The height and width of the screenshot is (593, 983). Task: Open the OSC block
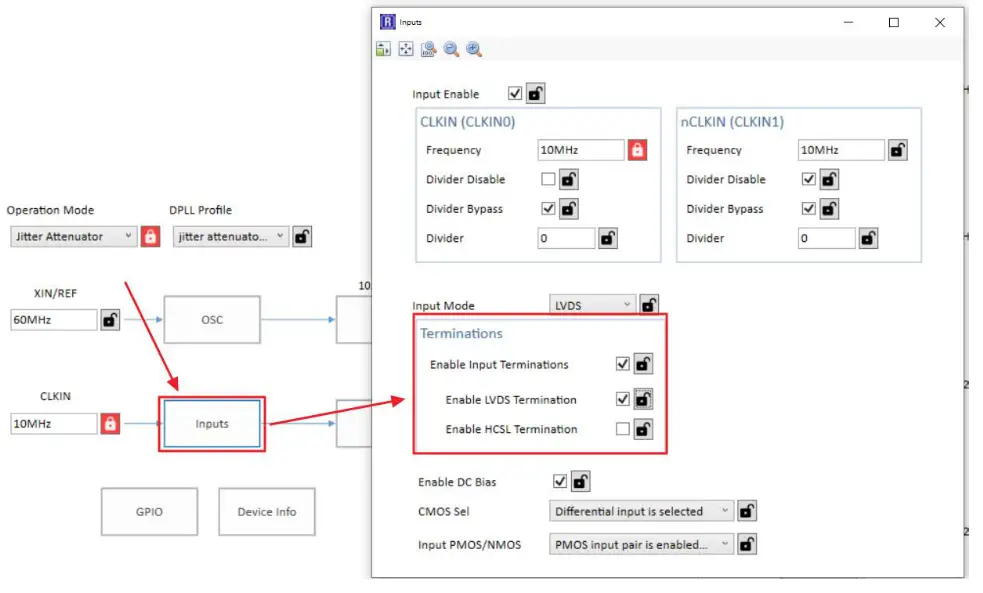coord(212,320)
